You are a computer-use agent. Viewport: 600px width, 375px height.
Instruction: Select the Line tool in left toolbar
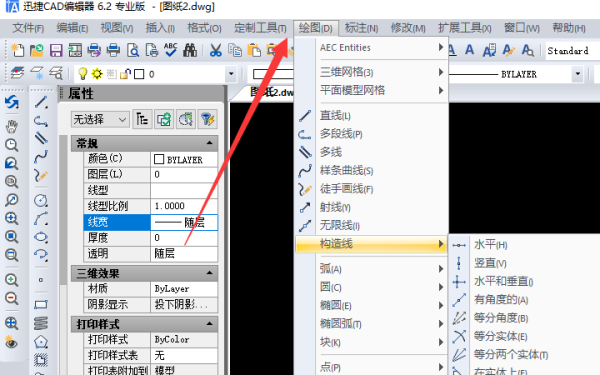pyautogui.click(x=41, y=102)
